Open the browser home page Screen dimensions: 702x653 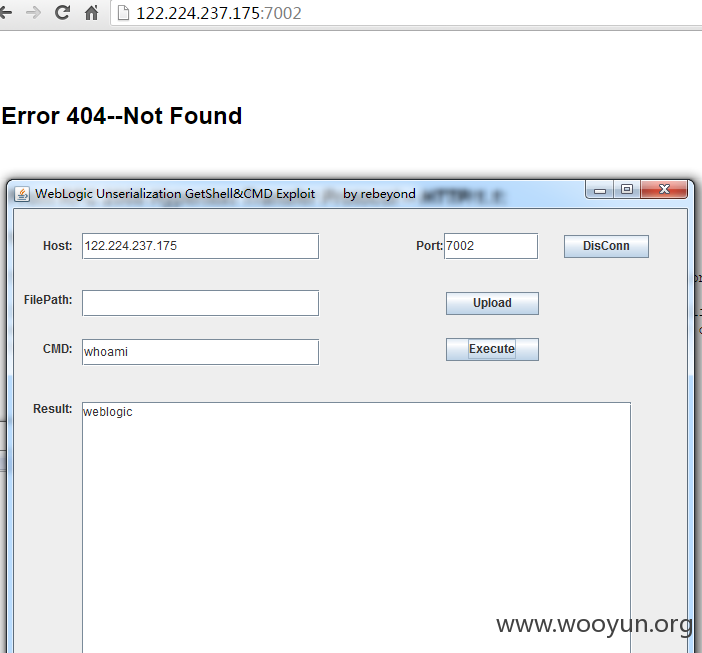coord(91,13)
